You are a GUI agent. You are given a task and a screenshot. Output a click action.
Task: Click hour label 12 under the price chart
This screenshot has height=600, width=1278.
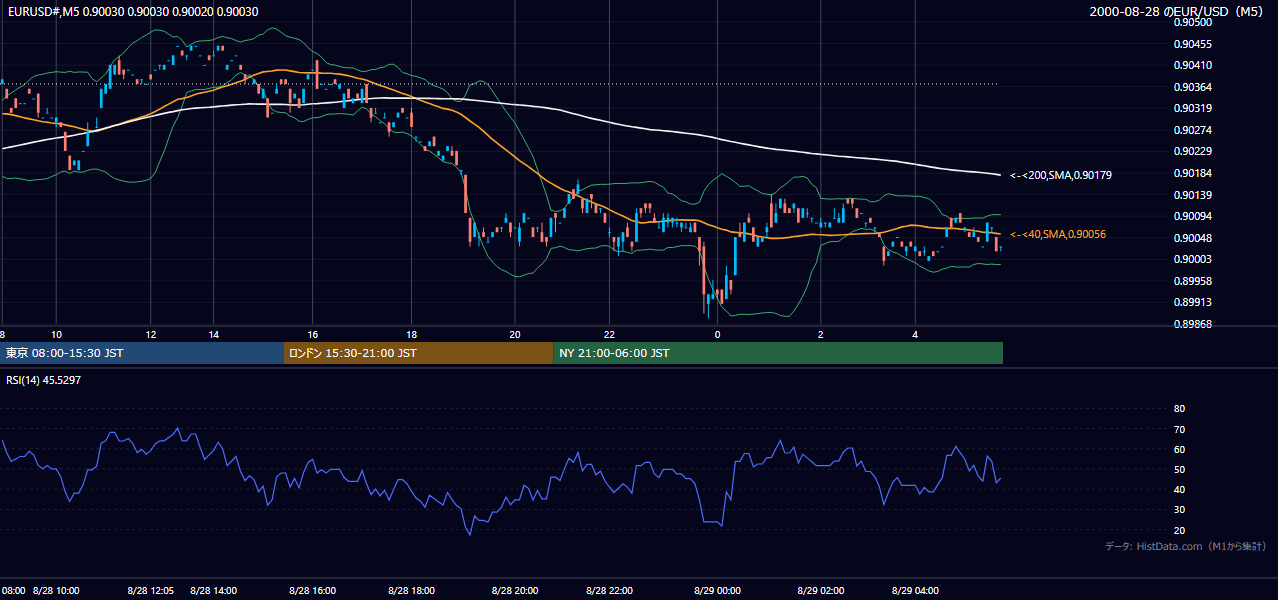[151, 334]
